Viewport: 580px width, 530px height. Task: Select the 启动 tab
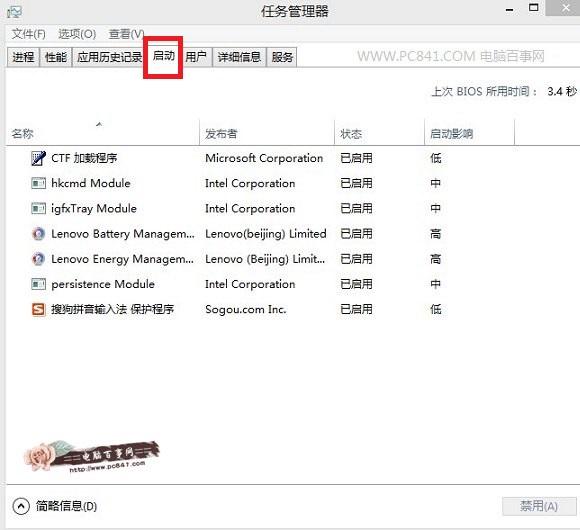click(163, 56)
